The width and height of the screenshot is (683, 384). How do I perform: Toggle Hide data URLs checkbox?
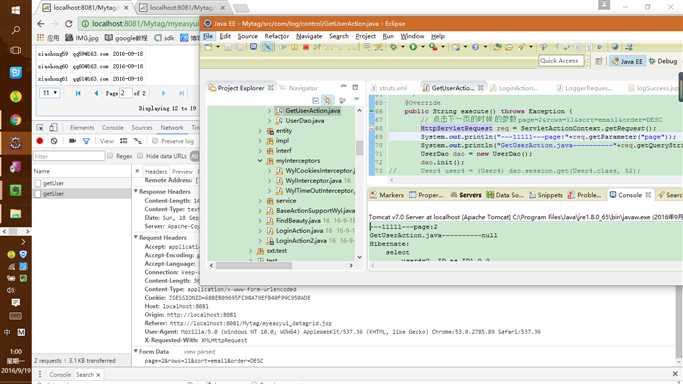[x=140, y=156]
